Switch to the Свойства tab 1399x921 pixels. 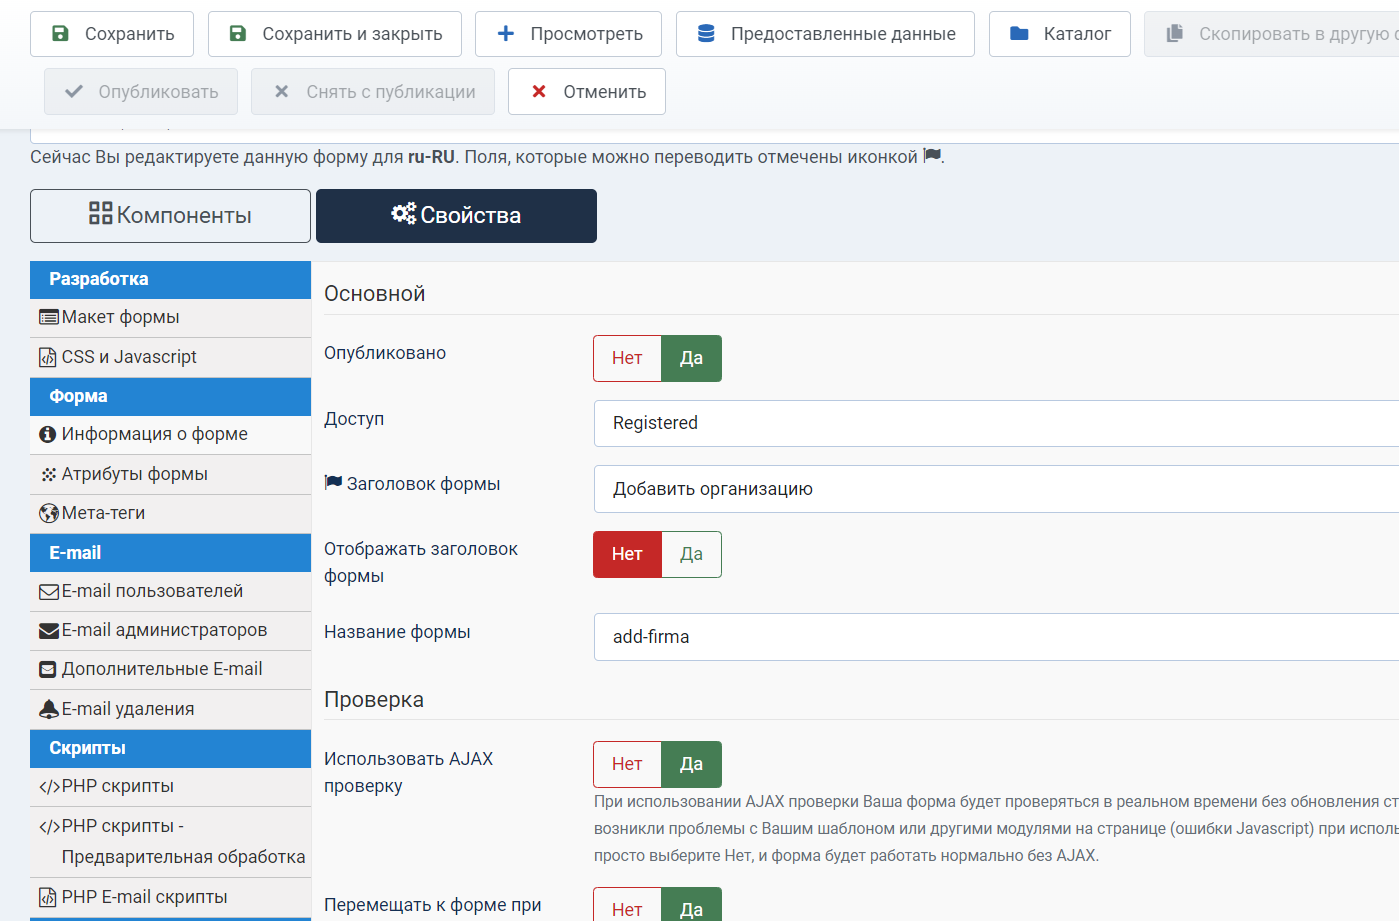coord(456,216)
